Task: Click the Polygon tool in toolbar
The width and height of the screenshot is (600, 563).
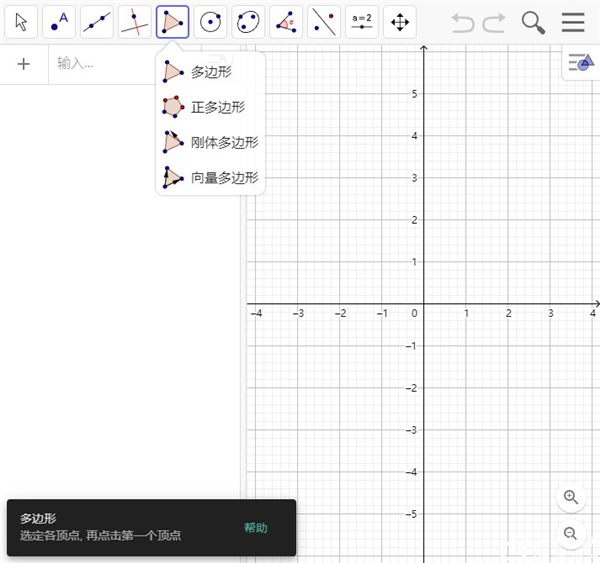Action: pos(173,22)
